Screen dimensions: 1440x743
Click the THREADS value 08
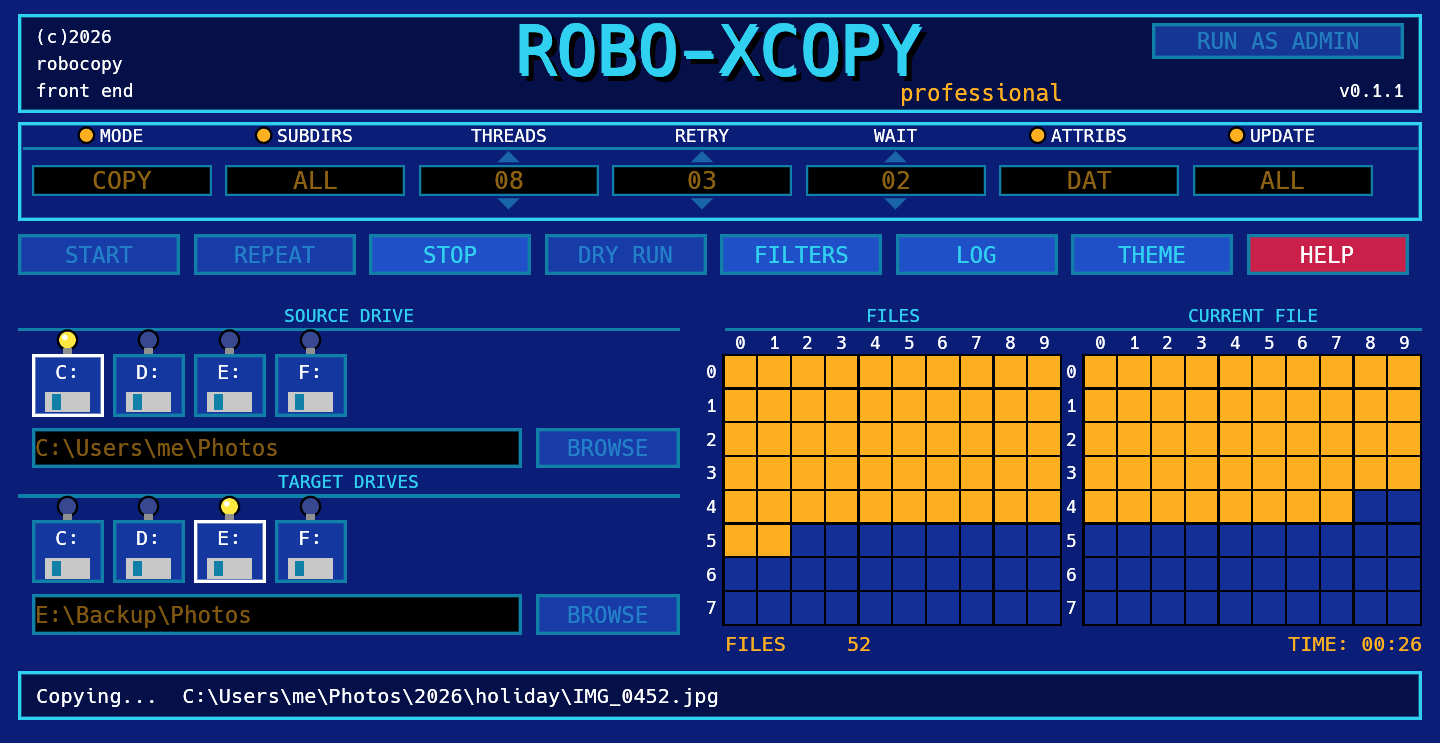pyautogui.click(x=509, y=180)
